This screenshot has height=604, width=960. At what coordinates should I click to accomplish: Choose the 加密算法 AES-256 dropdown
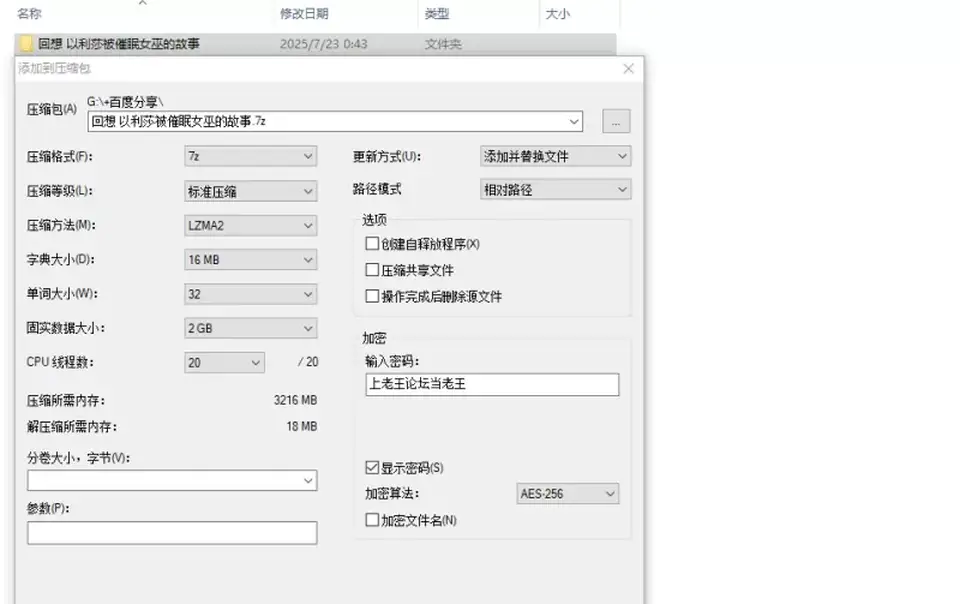[x=568, y=494]
